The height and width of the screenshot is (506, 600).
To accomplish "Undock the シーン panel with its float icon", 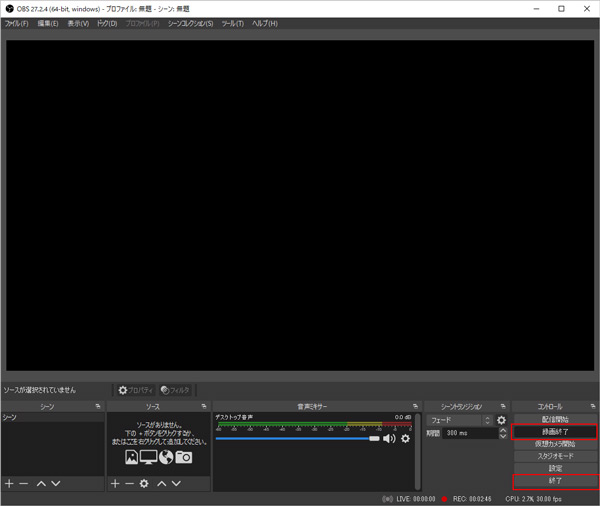I will pos(98,406).
